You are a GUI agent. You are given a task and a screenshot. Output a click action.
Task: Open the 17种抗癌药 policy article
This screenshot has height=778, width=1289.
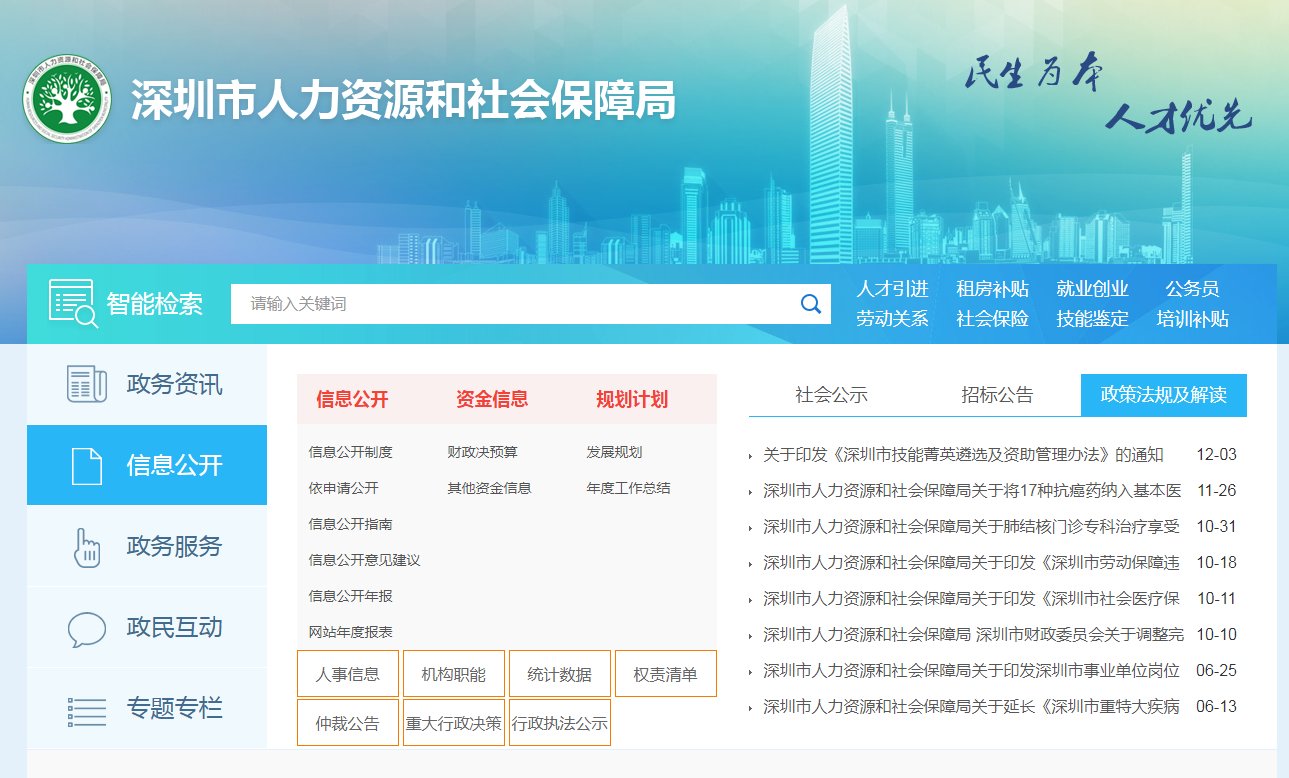pyautogui.click(x=972, y=491)
